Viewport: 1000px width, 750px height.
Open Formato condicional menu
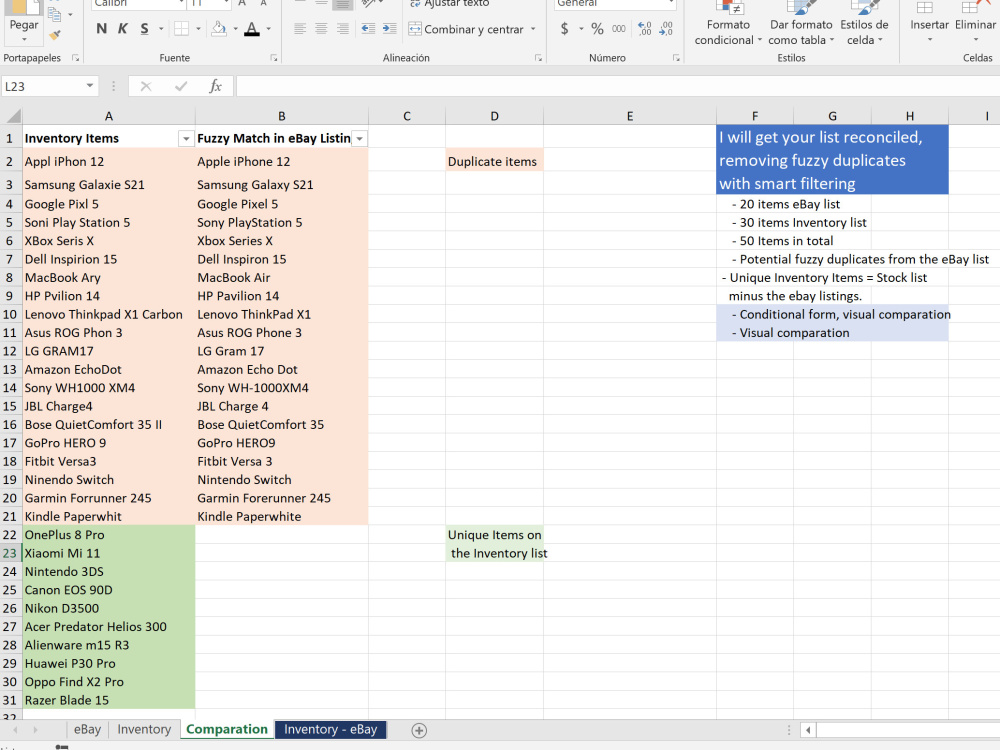pyautogui.click(x=727, y=24)
